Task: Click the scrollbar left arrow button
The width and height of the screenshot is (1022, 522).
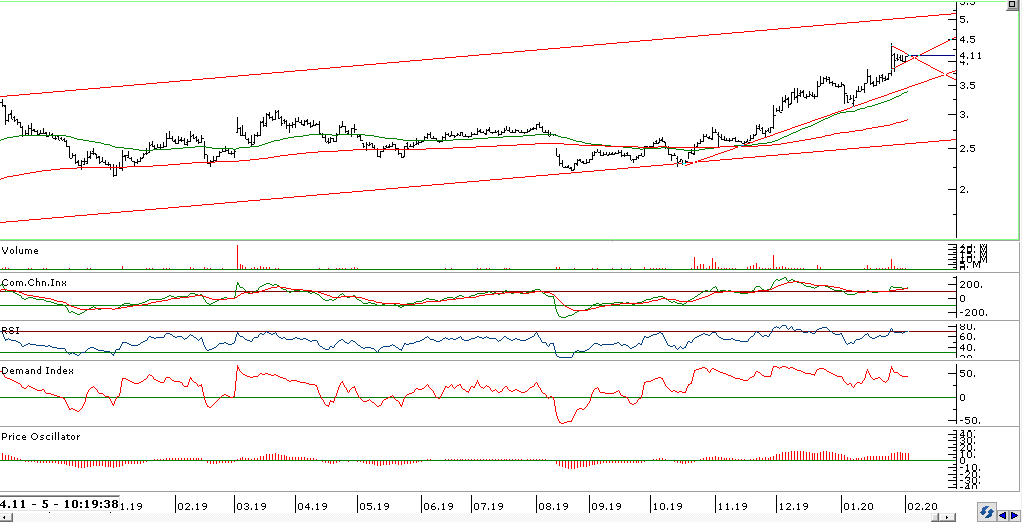Action: (5, 517)
